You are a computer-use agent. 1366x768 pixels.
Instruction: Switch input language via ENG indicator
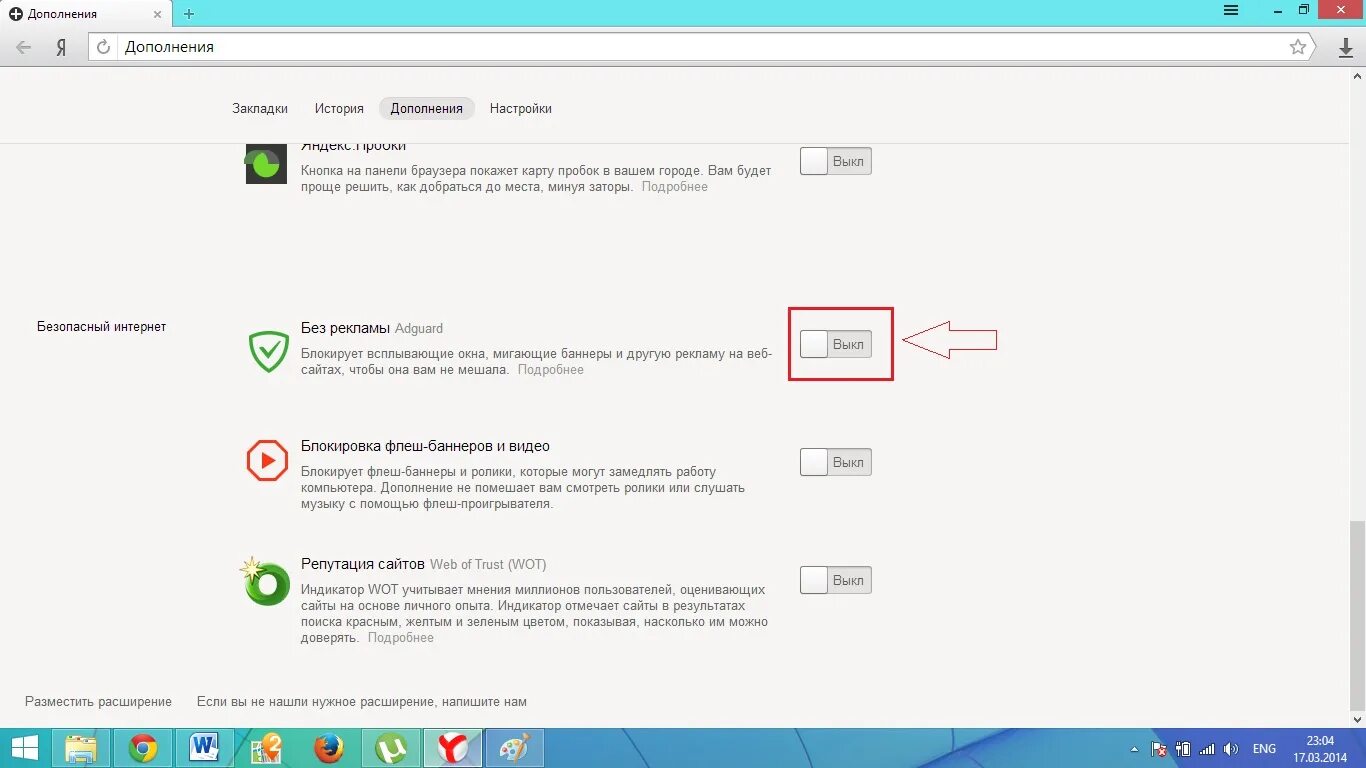[1264, 749]
